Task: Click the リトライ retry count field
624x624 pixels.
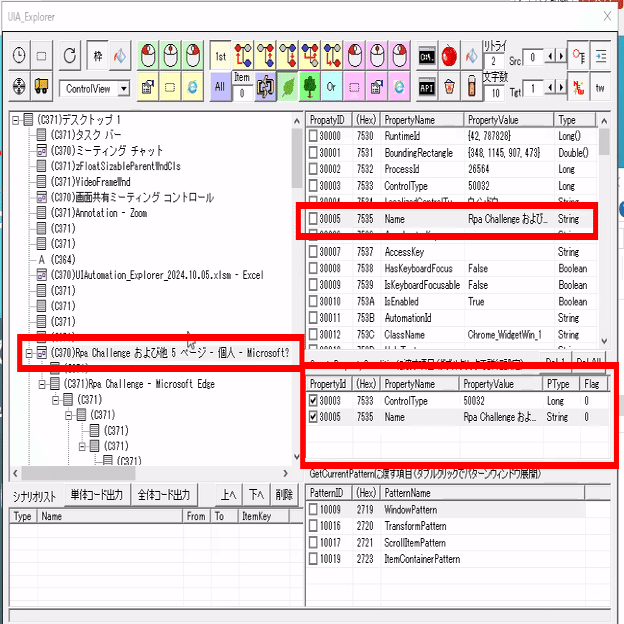Action: pyautogui.click(x=493, y=60)
